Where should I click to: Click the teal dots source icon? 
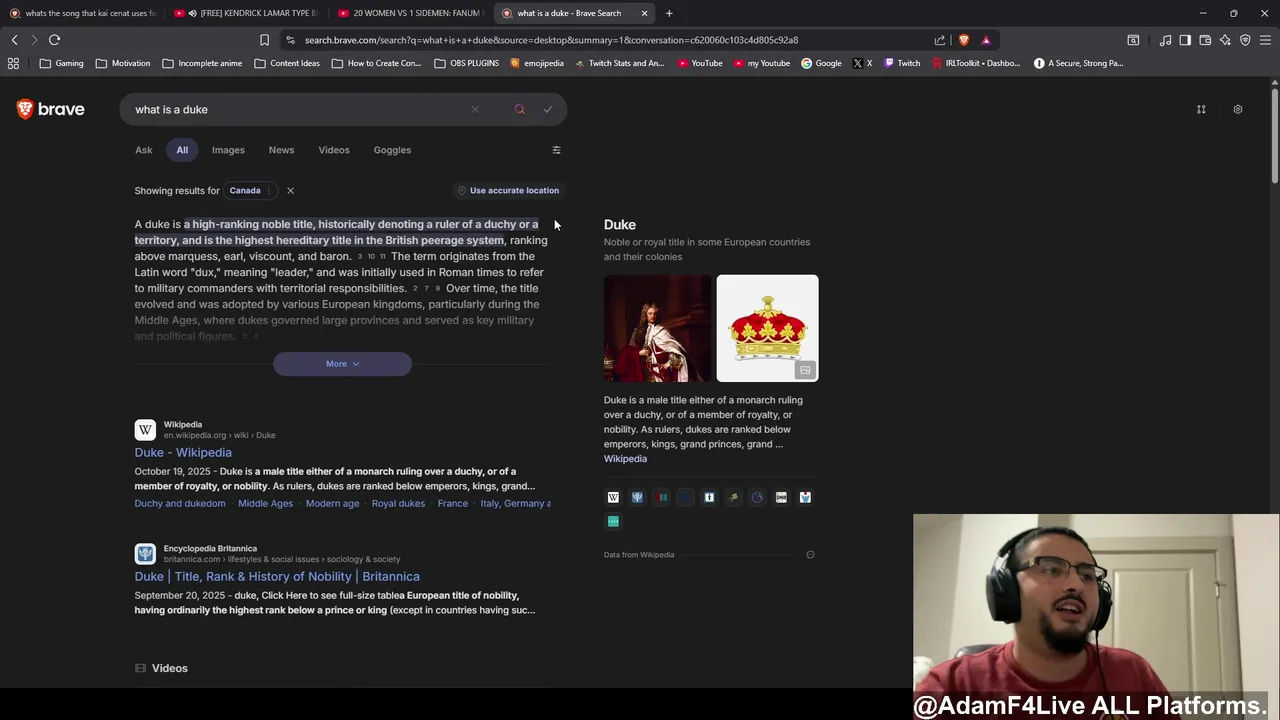613,521
